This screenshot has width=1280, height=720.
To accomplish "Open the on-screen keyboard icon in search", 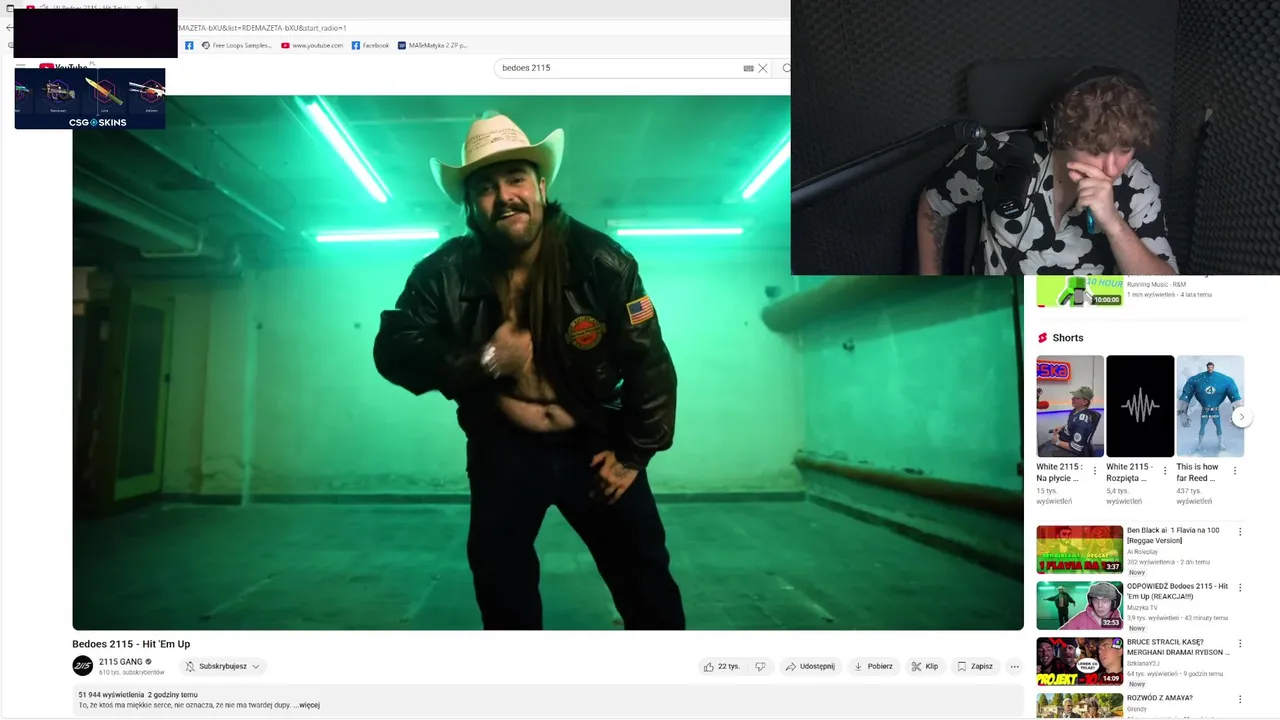I will tap(748, 68).
